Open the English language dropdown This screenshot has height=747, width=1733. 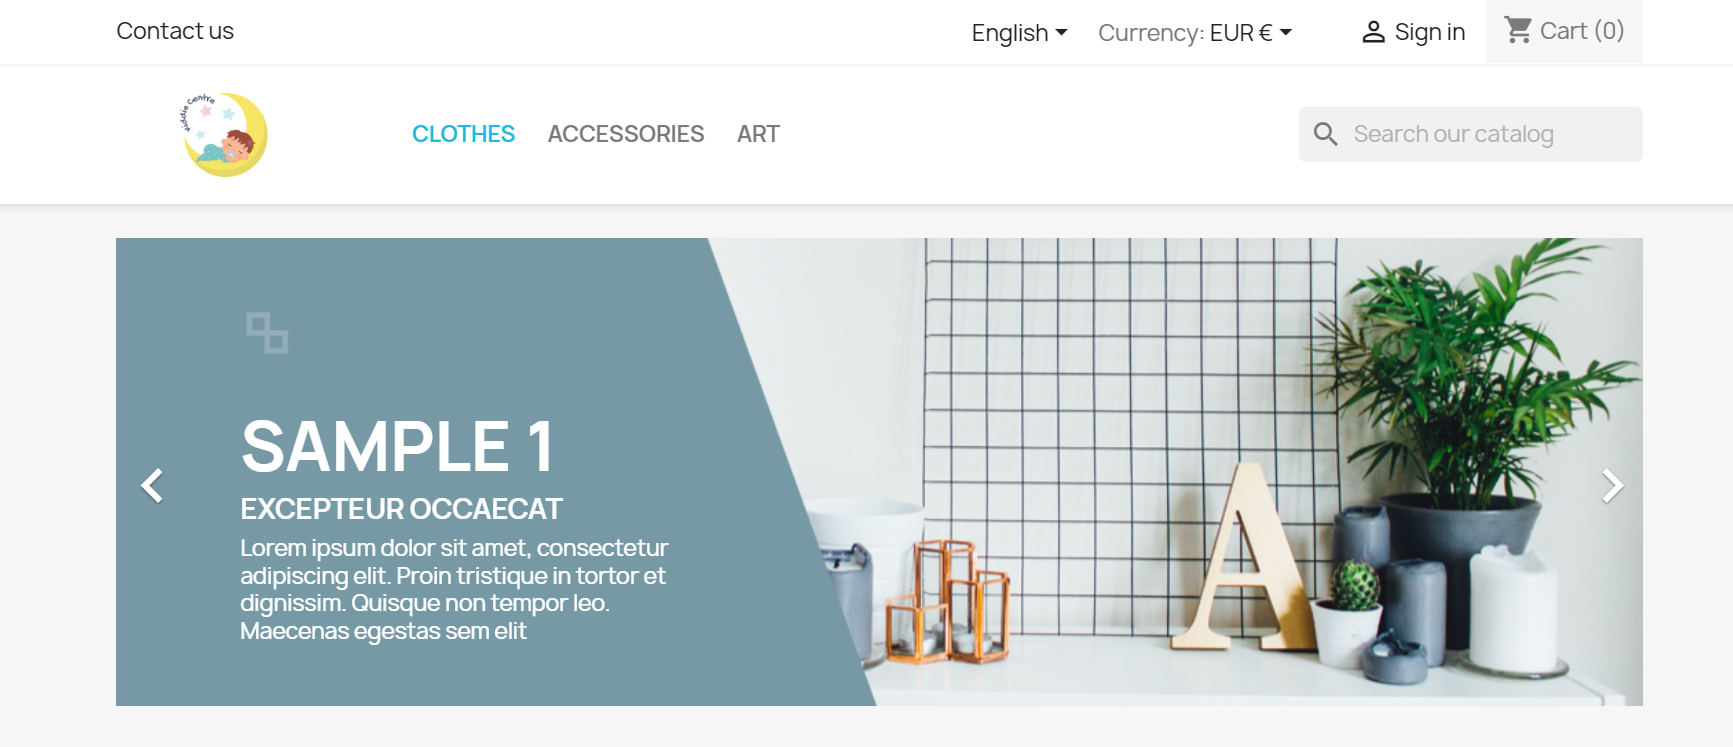[1020, 33]
